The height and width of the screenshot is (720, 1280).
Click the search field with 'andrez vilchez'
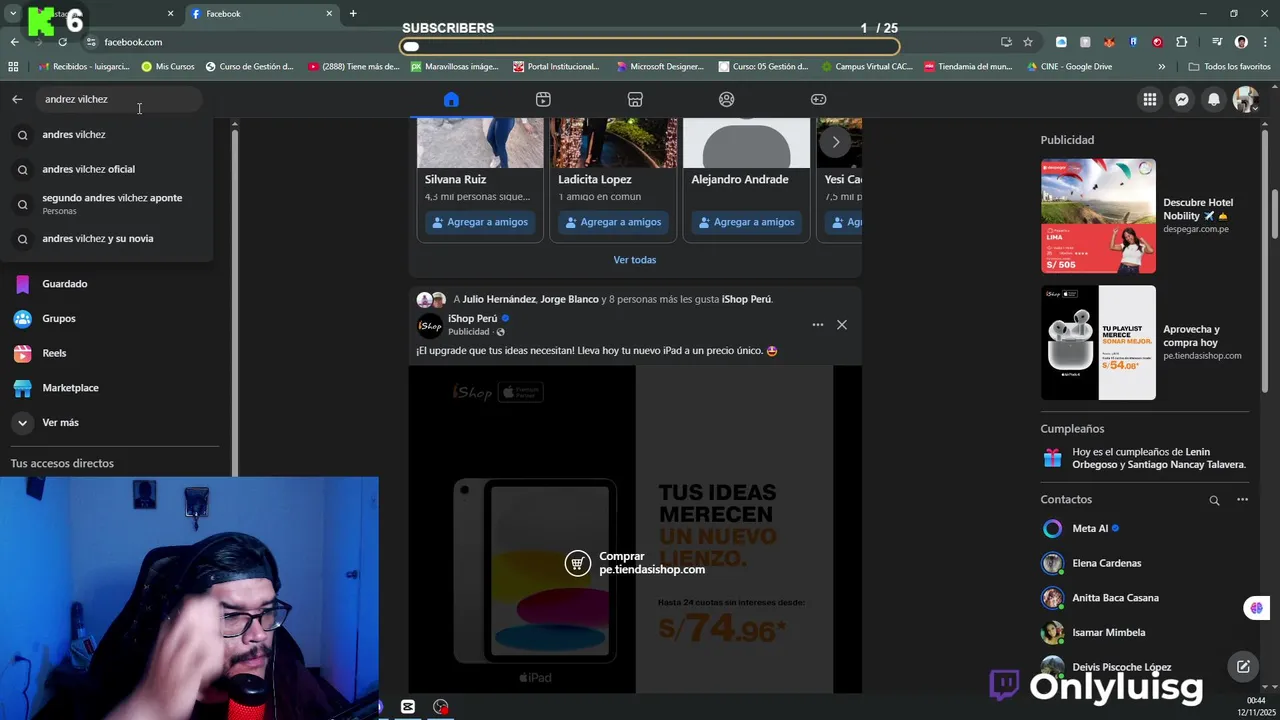tap(119, 99)
